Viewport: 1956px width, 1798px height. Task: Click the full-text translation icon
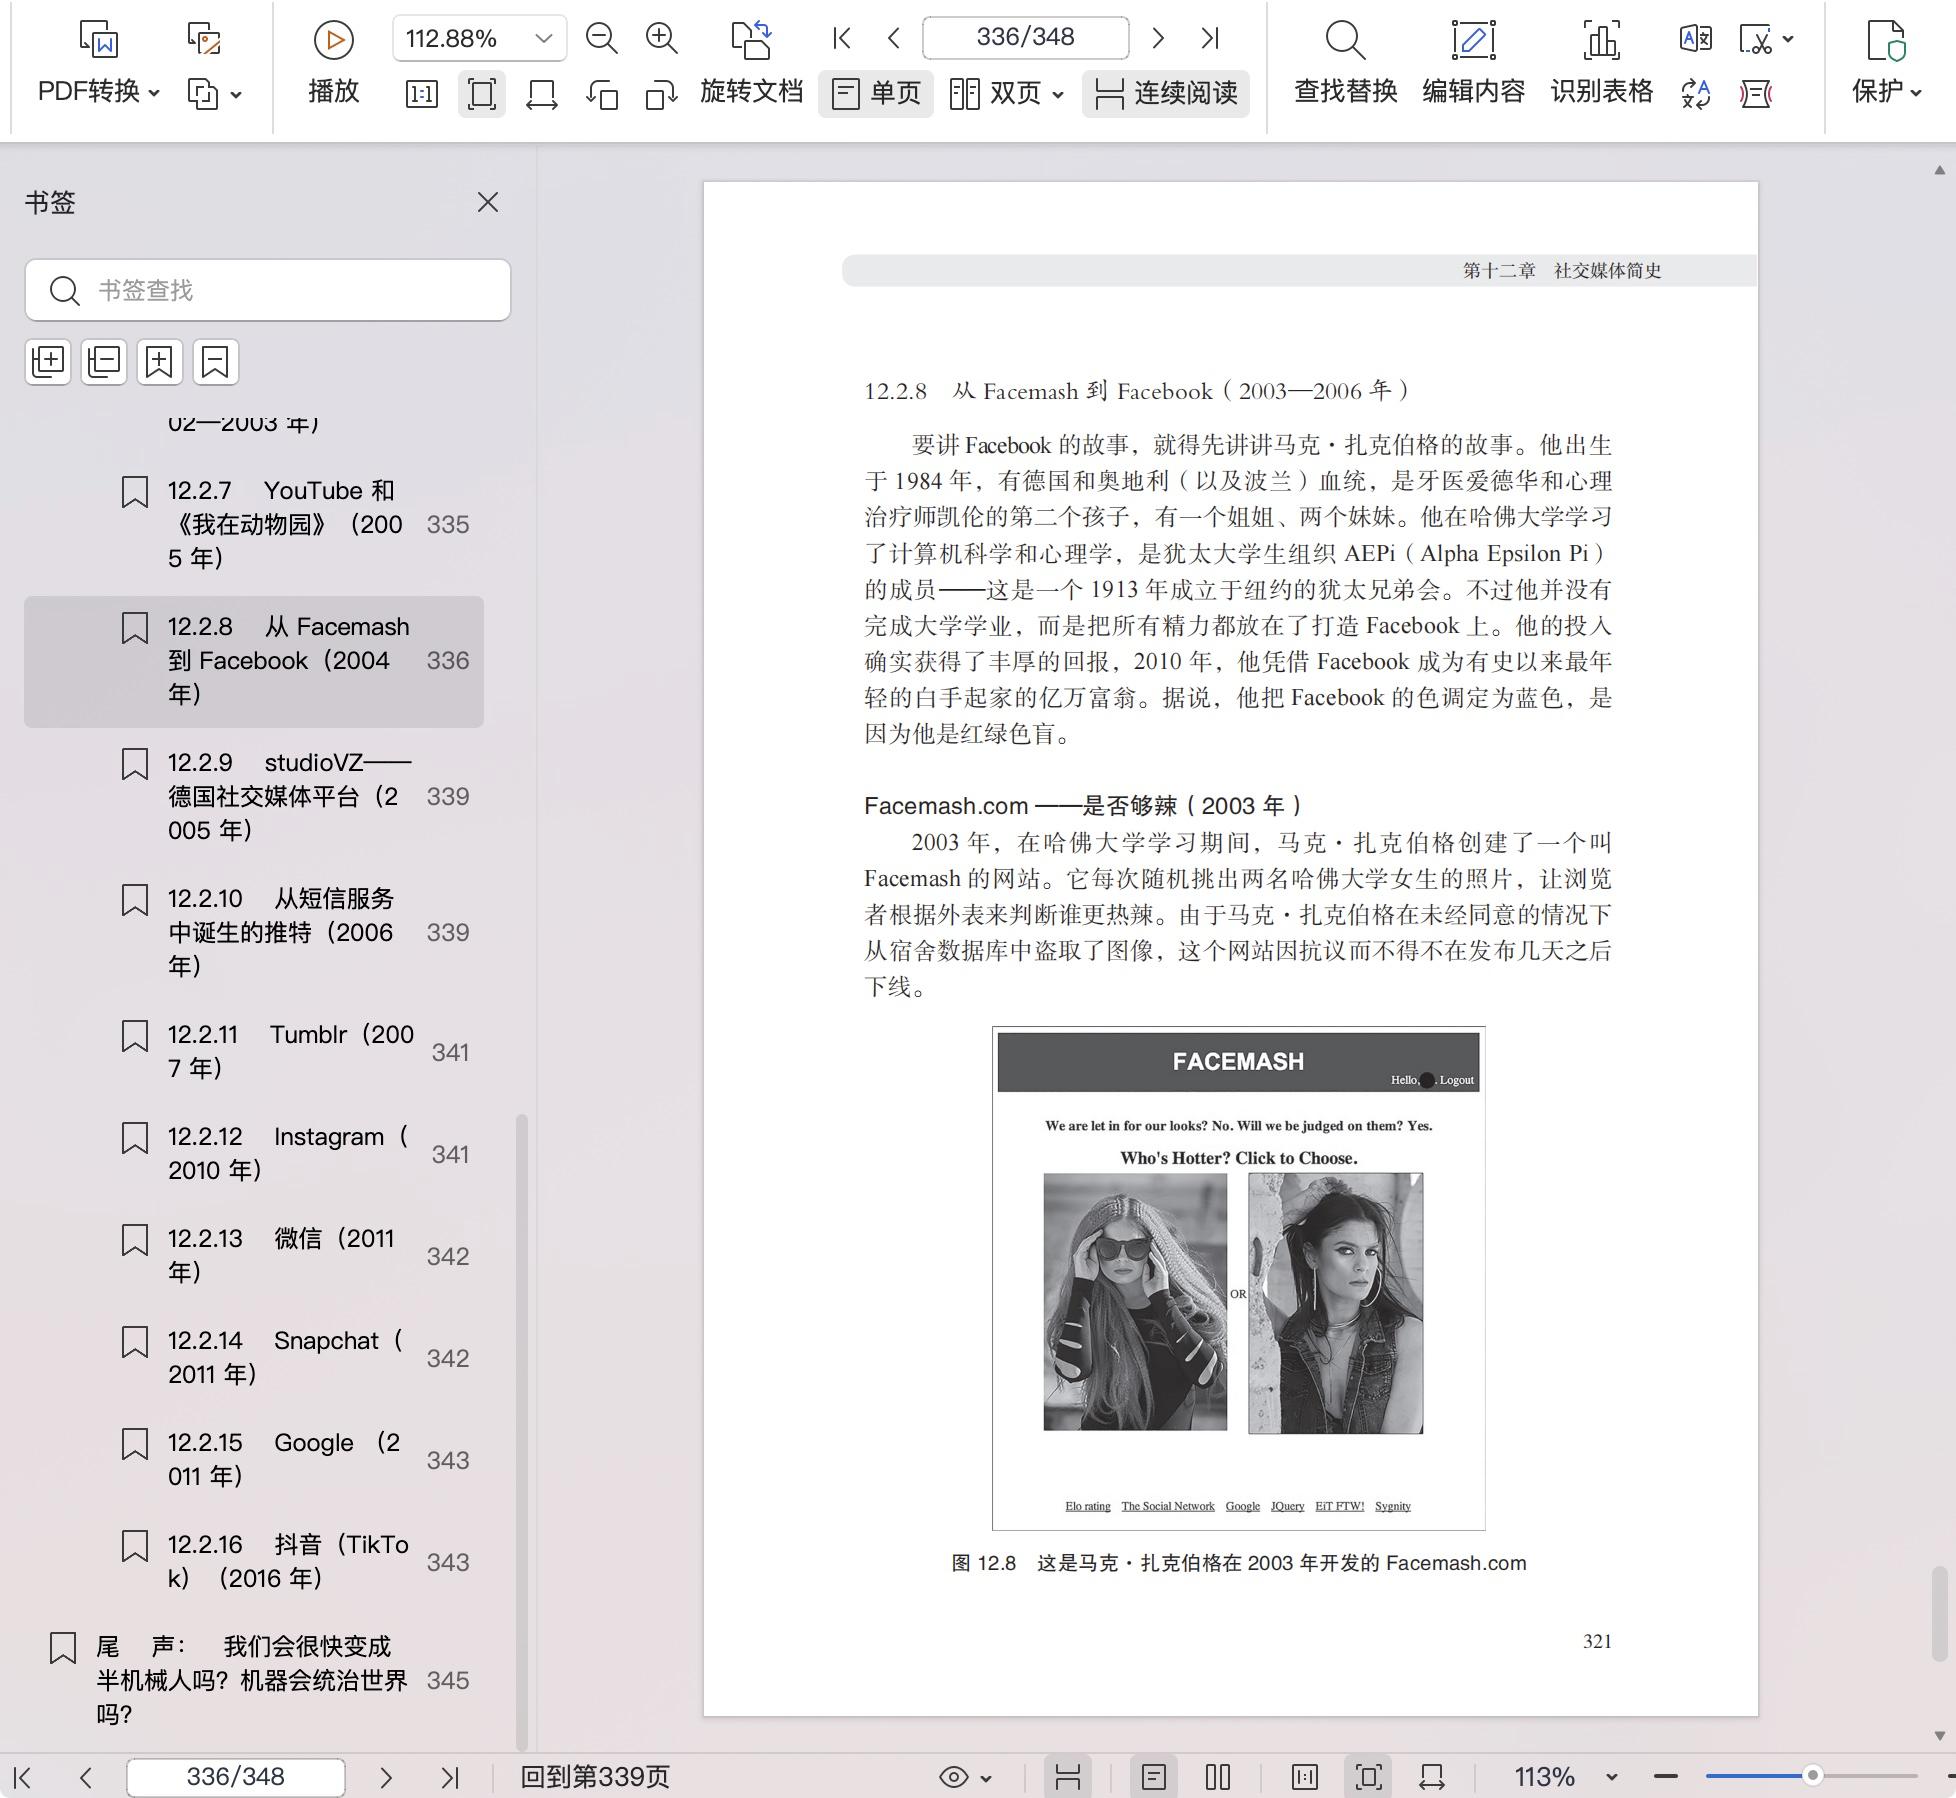[1695, 94]
